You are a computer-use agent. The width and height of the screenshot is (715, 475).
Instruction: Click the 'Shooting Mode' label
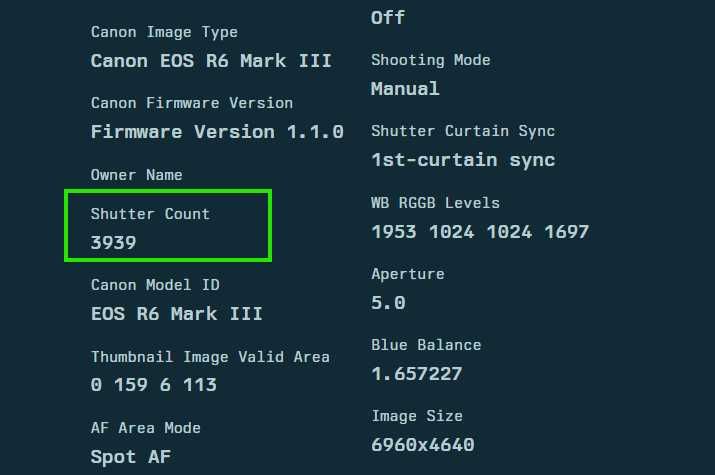431,60
